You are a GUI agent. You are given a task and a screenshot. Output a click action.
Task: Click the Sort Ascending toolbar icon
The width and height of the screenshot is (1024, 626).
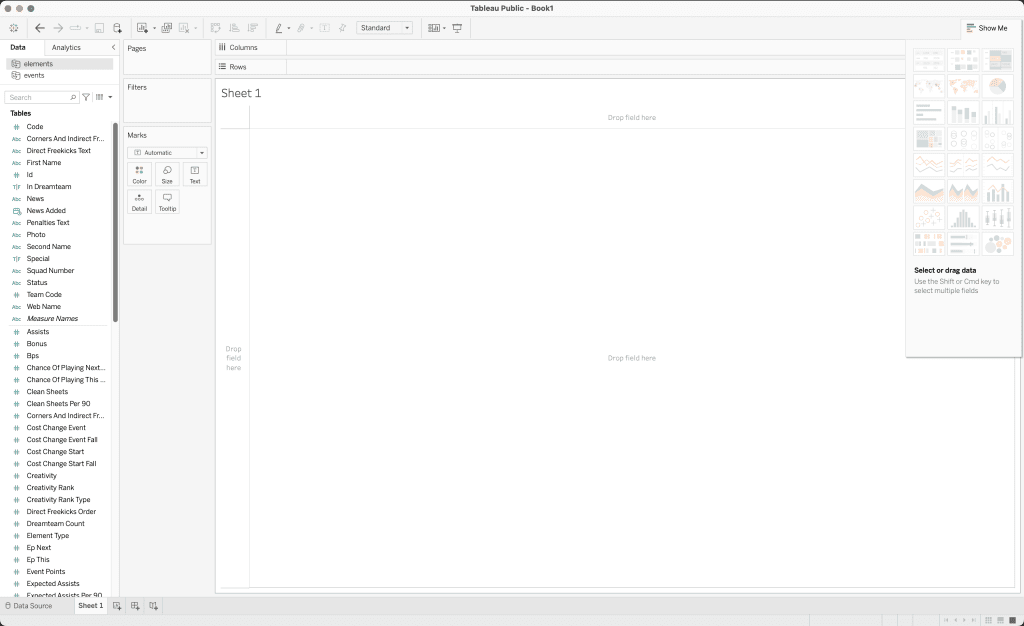click(x=234, y=28)
